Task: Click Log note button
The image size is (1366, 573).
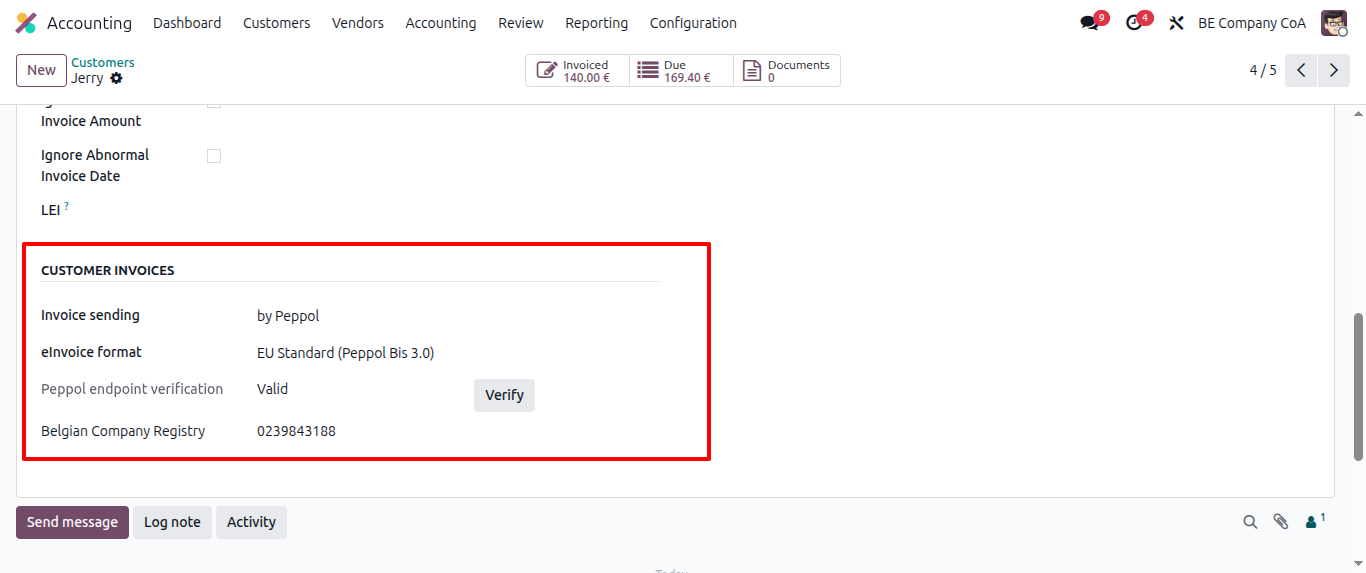Action: click(x=172, y=522)
